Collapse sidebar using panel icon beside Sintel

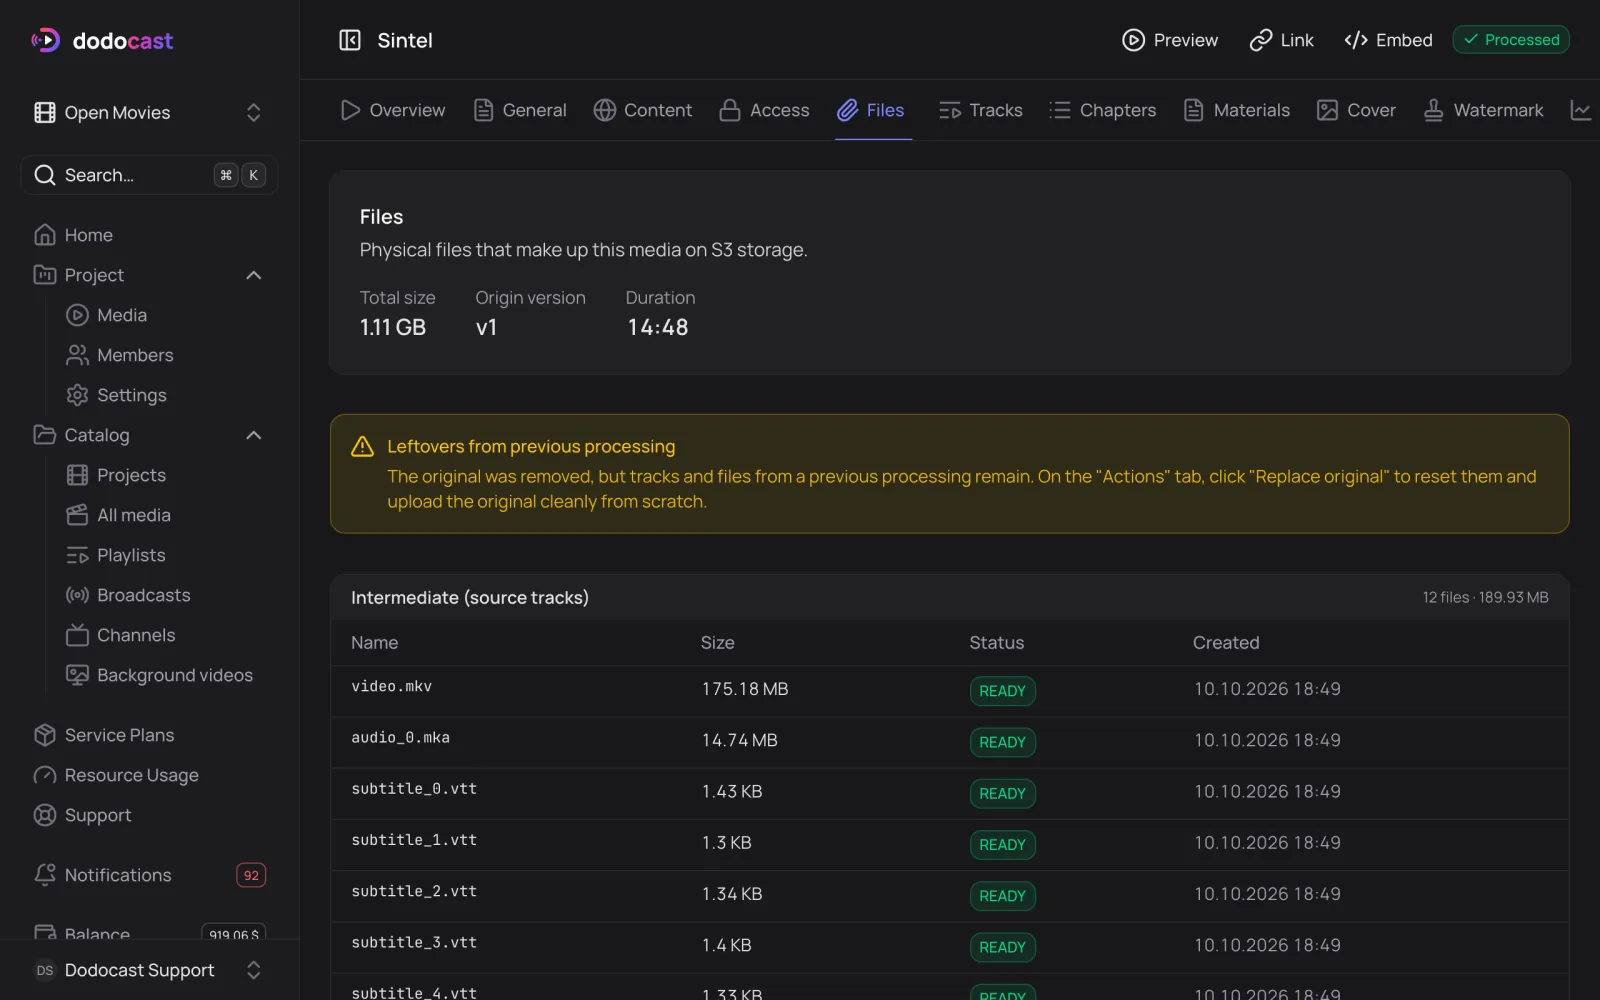tap(350, 40)
